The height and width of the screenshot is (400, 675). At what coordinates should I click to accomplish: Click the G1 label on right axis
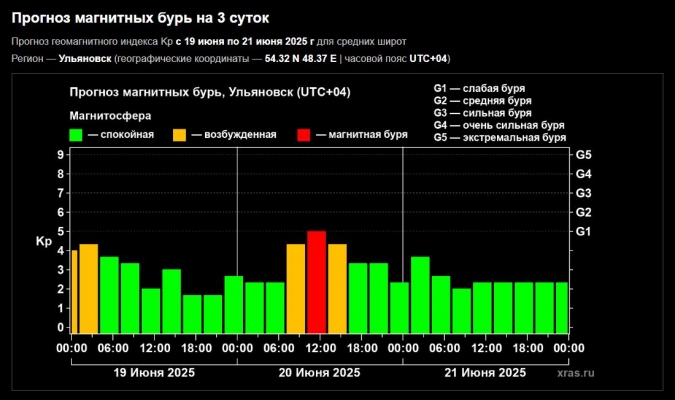[x=585, y=232]
